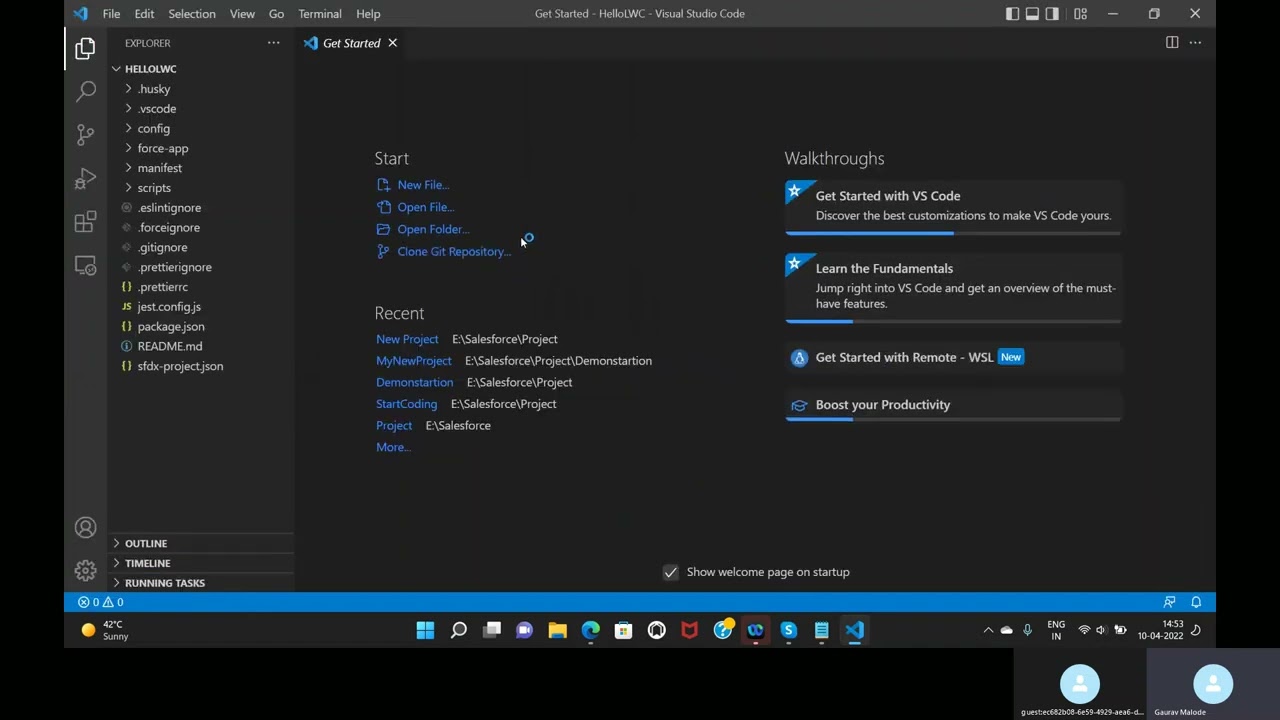This screenshot has width=1280, height=720.
Task: Open recent MyNewProject folder
Action: tap(414, 361)
